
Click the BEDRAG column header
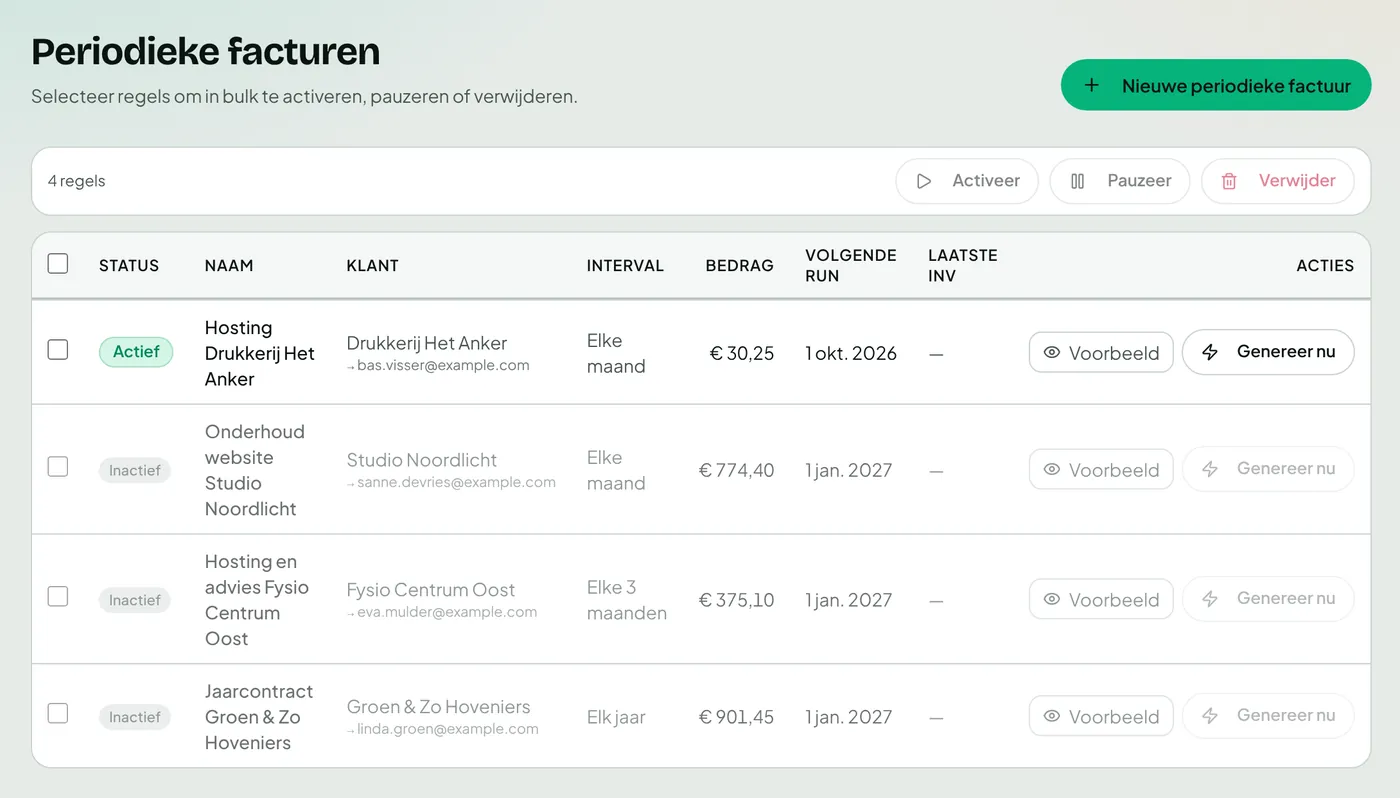(739, 266)
